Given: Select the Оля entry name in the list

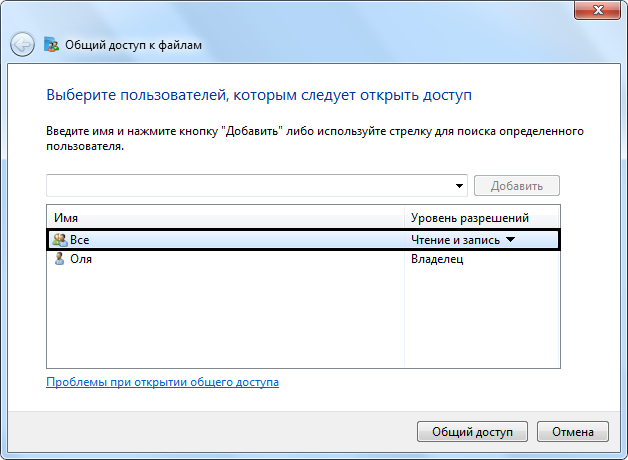Looking at the screenshot, I should (x=82, y=259).
